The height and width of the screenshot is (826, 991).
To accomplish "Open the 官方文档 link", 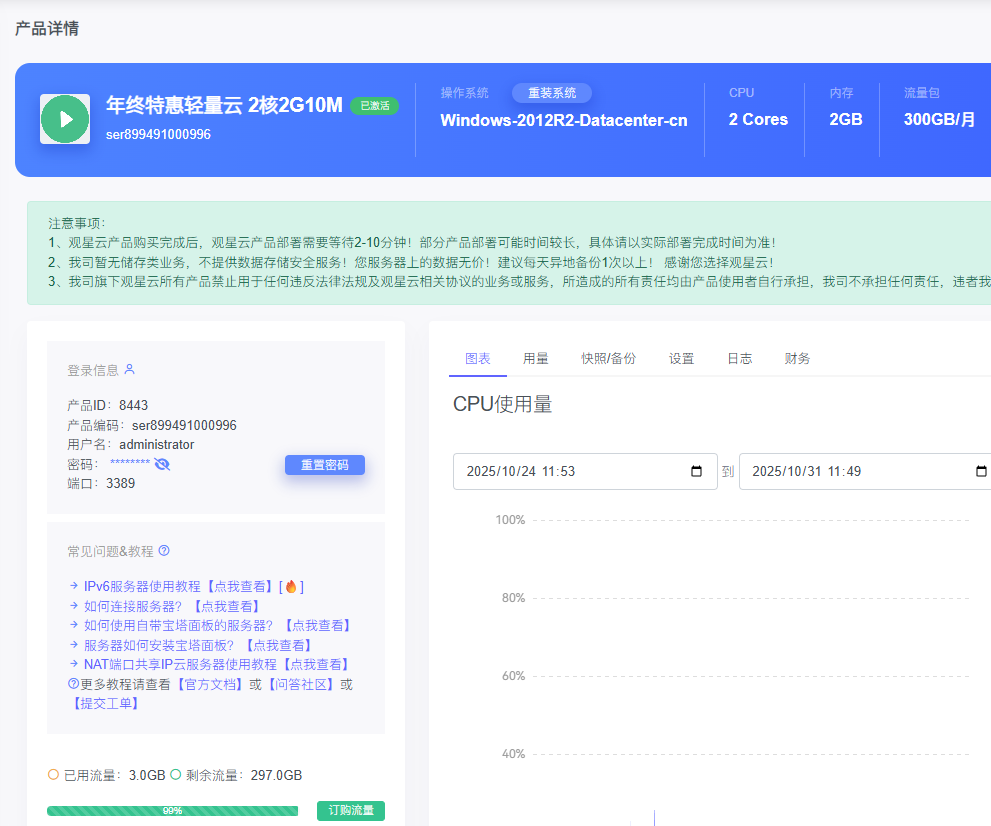I will pyautogui.click(x=210, y=685).
